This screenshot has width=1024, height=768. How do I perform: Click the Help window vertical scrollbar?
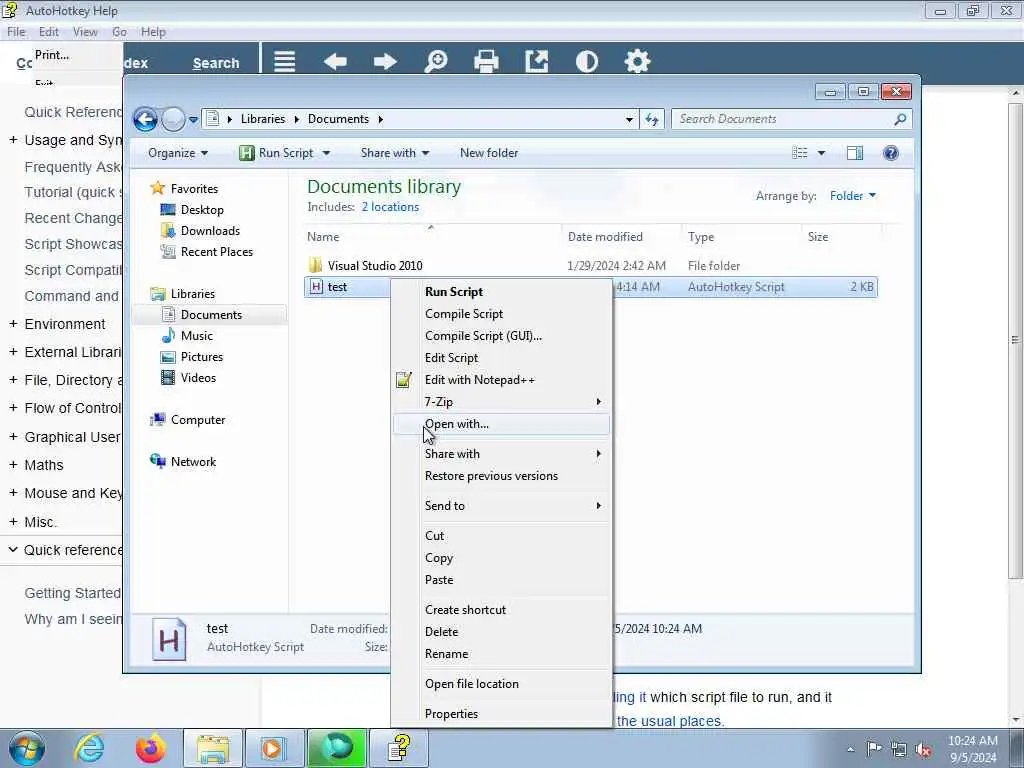pos(1015,340)
